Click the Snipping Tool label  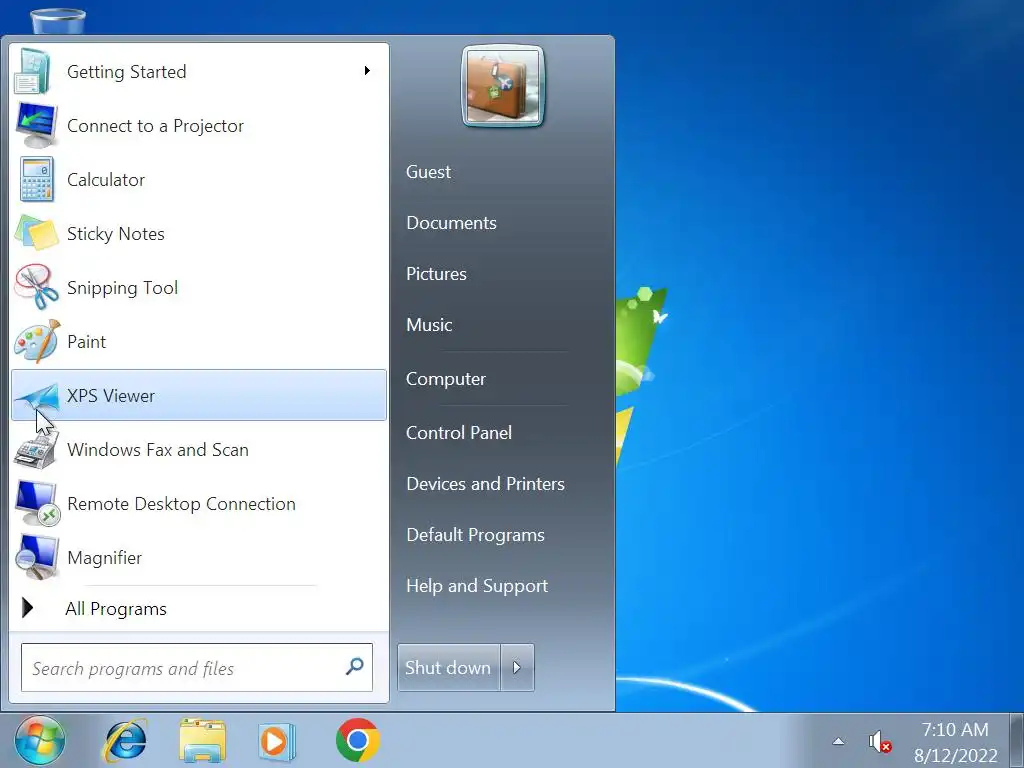[122, 288]
